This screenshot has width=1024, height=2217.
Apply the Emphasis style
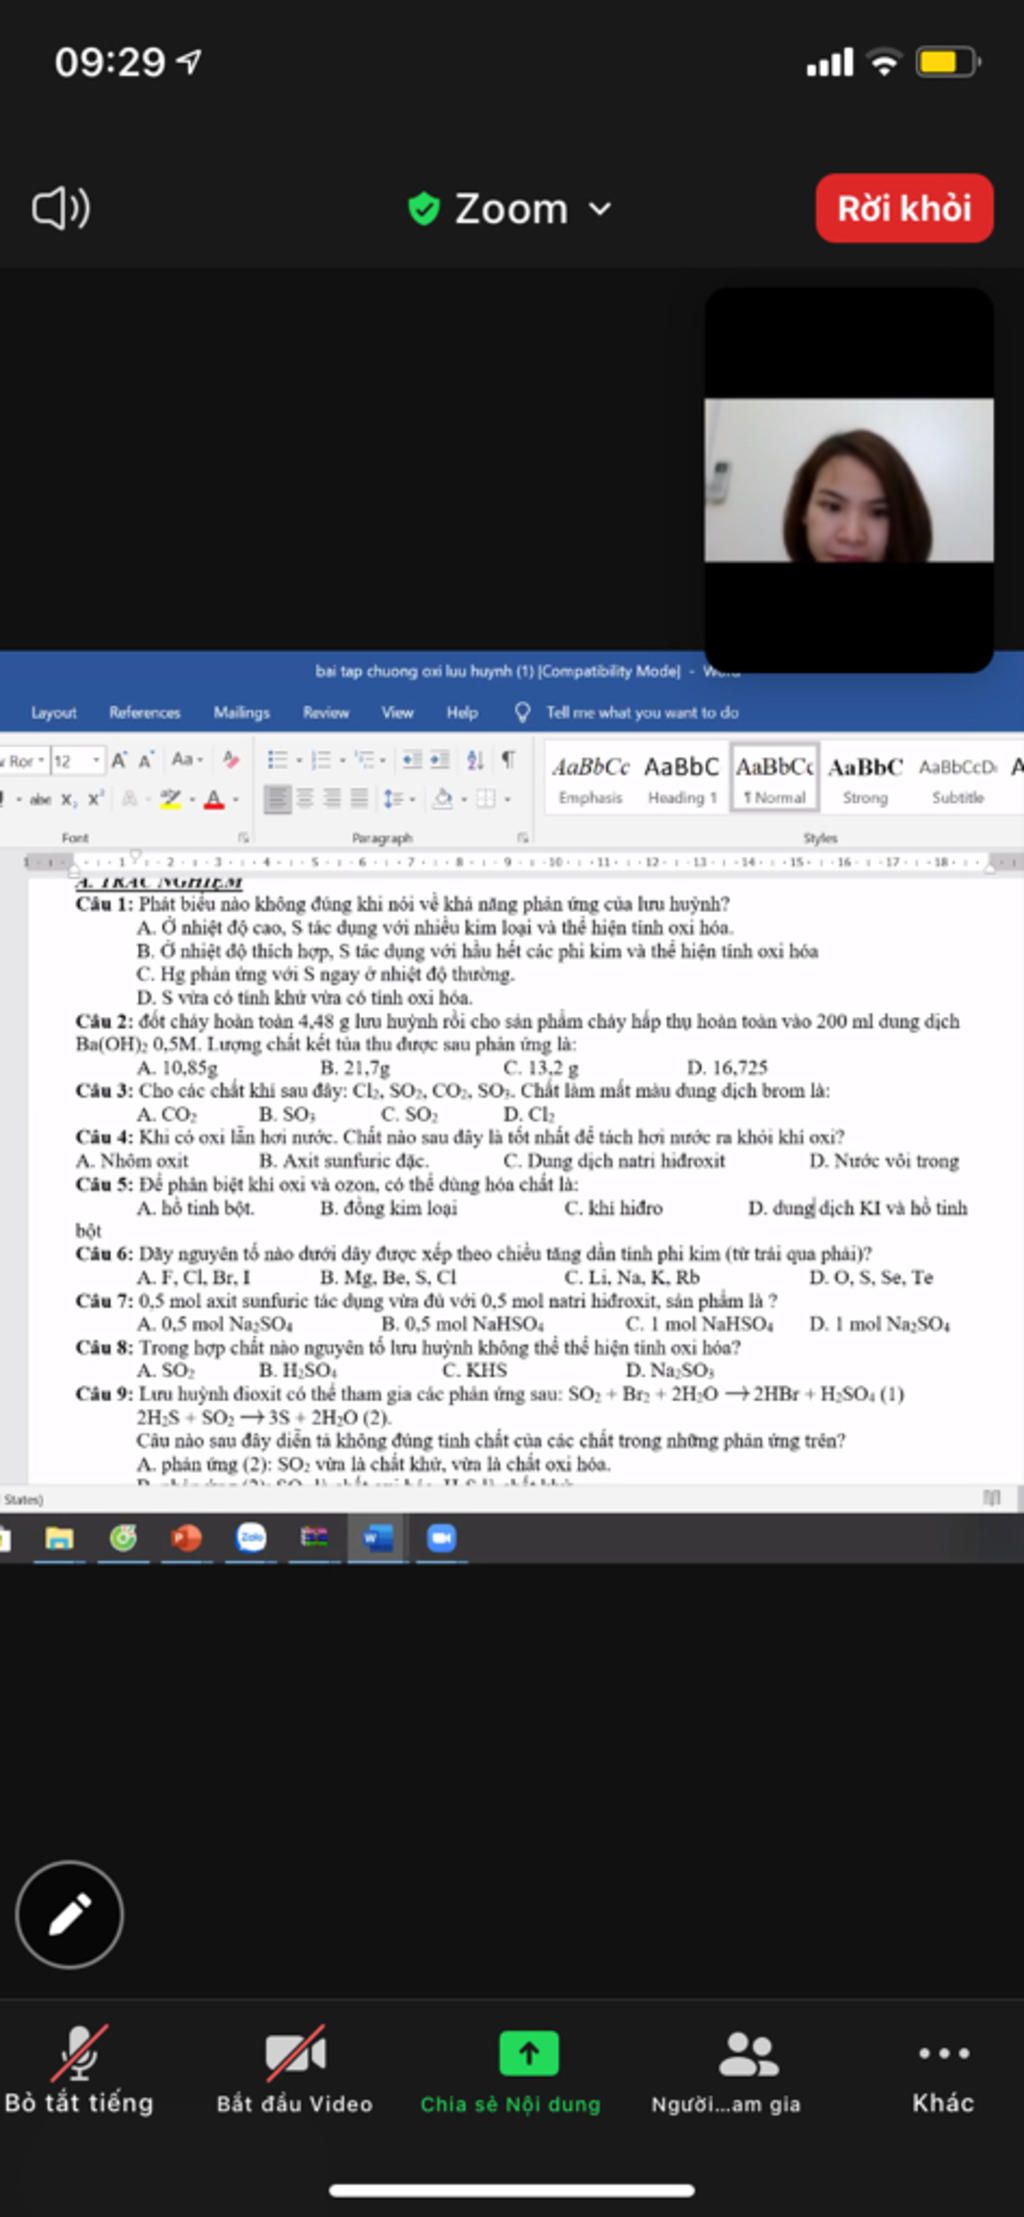coord(590,779)
